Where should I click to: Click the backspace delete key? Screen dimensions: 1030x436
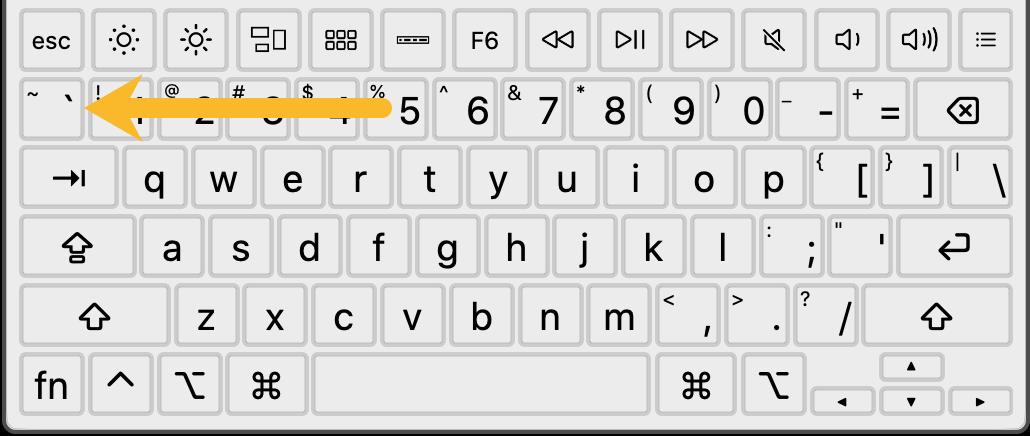pyautogui.click(x=963, y=110)
